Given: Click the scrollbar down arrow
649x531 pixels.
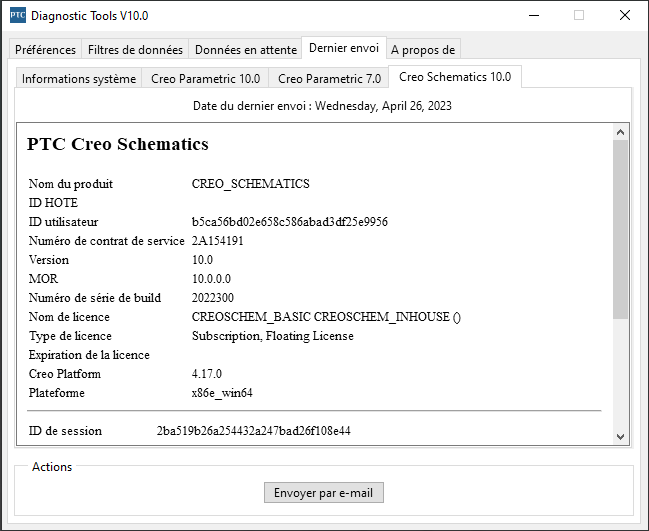Looking at the screenshot, I should pos(620,437).
